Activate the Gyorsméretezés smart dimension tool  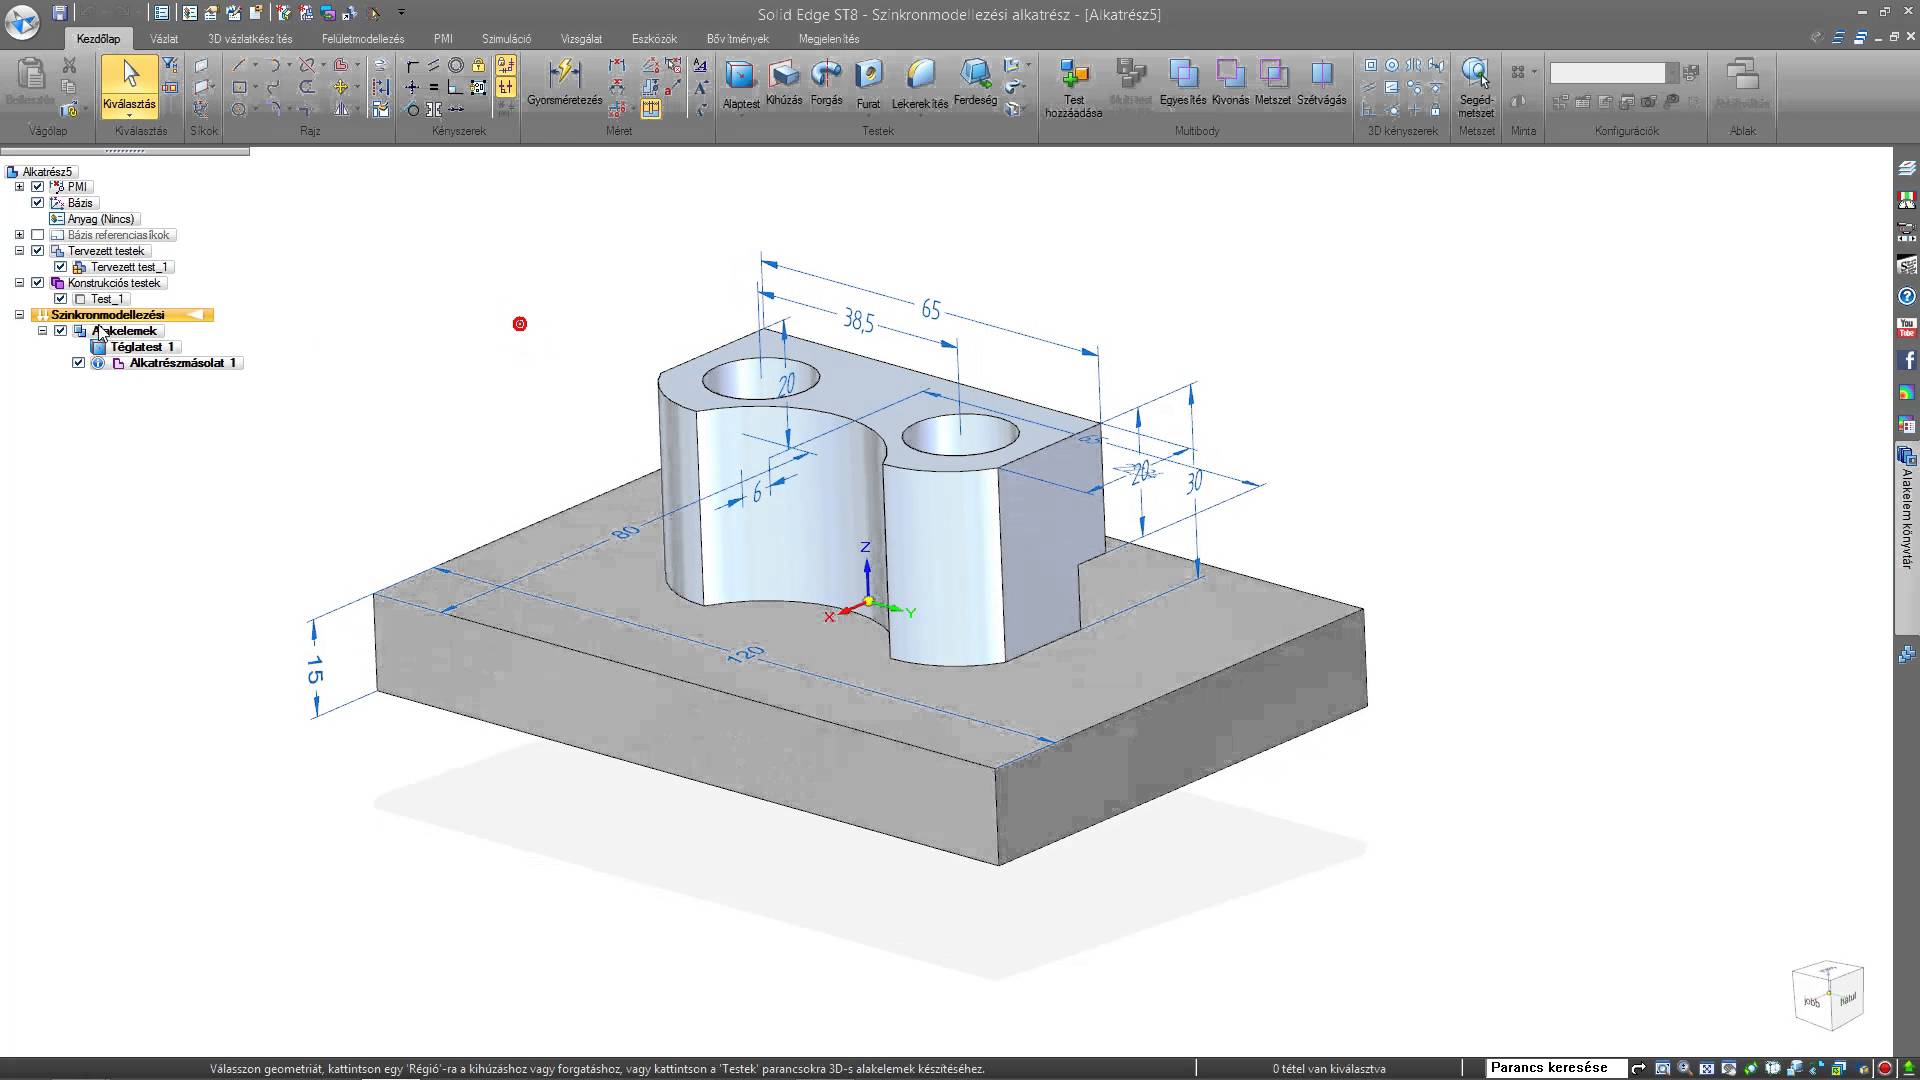tap(565, 82)
